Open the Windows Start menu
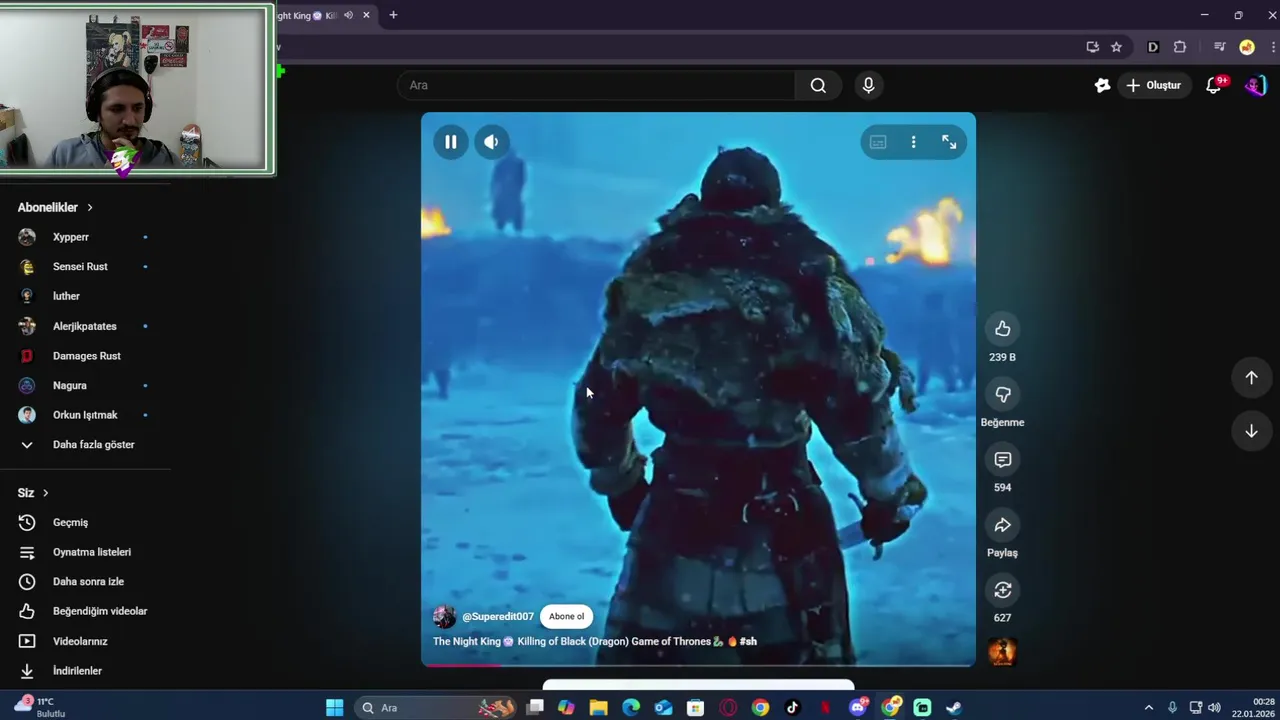 [x=335, y=708]
